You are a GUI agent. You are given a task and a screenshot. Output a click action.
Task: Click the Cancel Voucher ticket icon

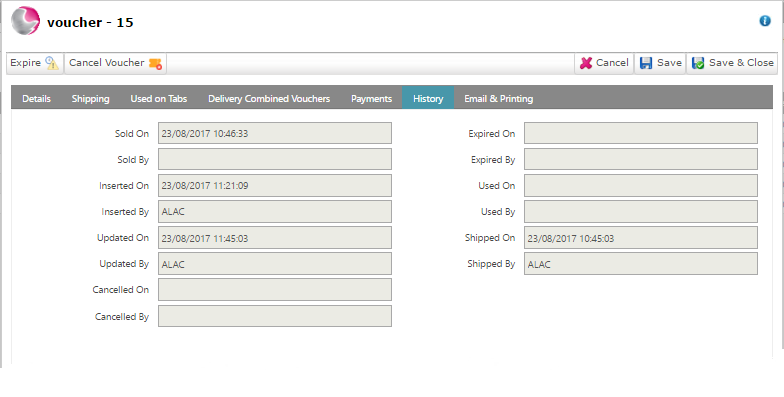[x=155, y=64]
